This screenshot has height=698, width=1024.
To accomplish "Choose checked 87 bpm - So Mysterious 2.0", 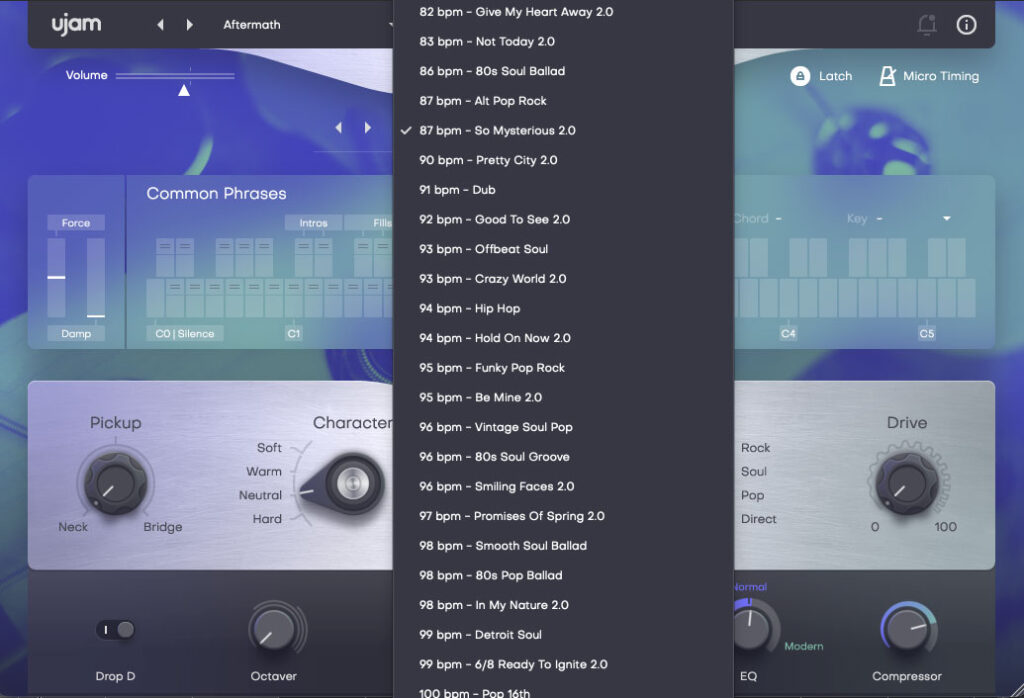I will (563, 131).
